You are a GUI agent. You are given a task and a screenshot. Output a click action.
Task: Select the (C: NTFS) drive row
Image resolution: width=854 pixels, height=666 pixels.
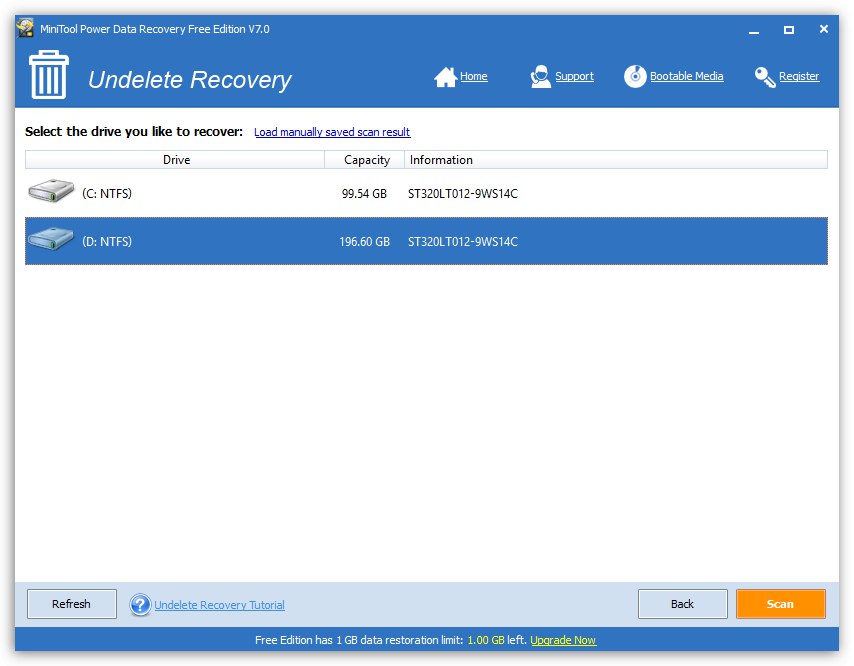pyautogui.click(x=426, y=193)
